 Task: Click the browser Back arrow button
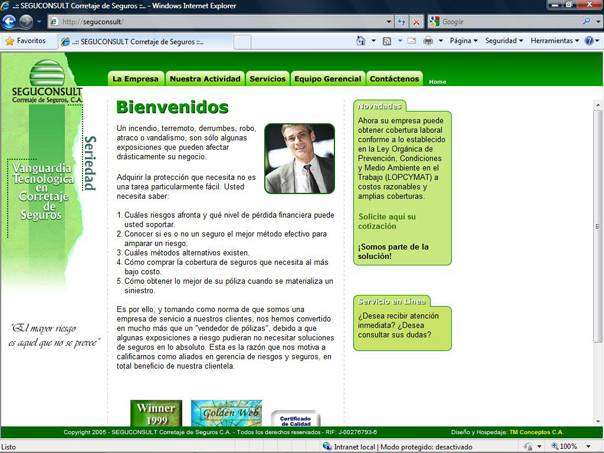pyautogui.click(x=10, y=21)
